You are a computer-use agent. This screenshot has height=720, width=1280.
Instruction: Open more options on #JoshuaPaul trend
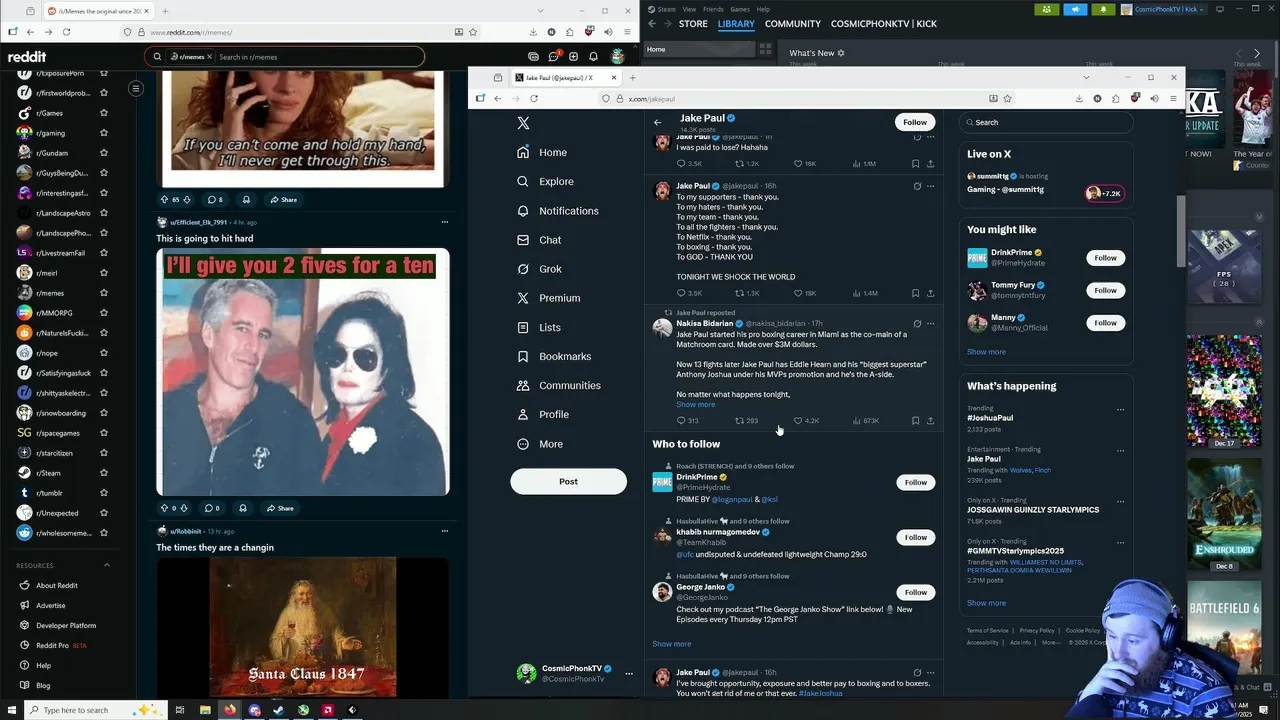pyautogui.click(x=1120, y=410)
